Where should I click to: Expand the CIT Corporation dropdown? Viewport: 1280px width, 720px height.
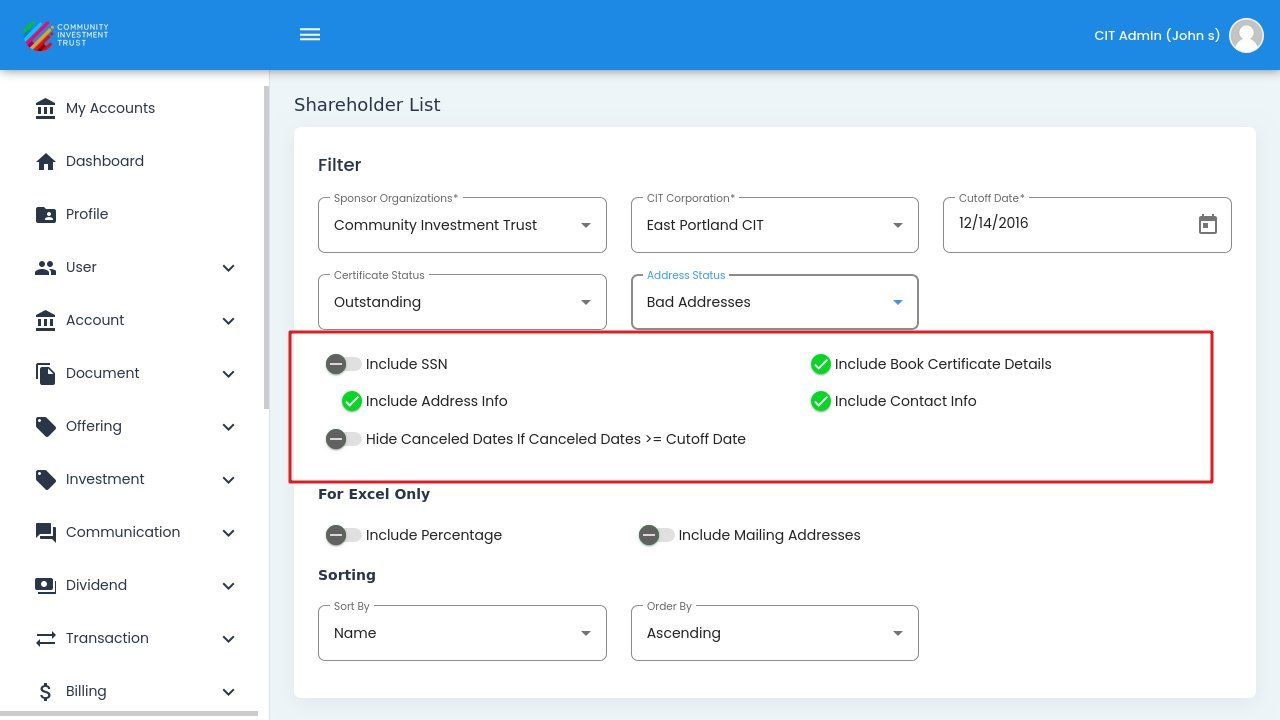tap(774, 225)
